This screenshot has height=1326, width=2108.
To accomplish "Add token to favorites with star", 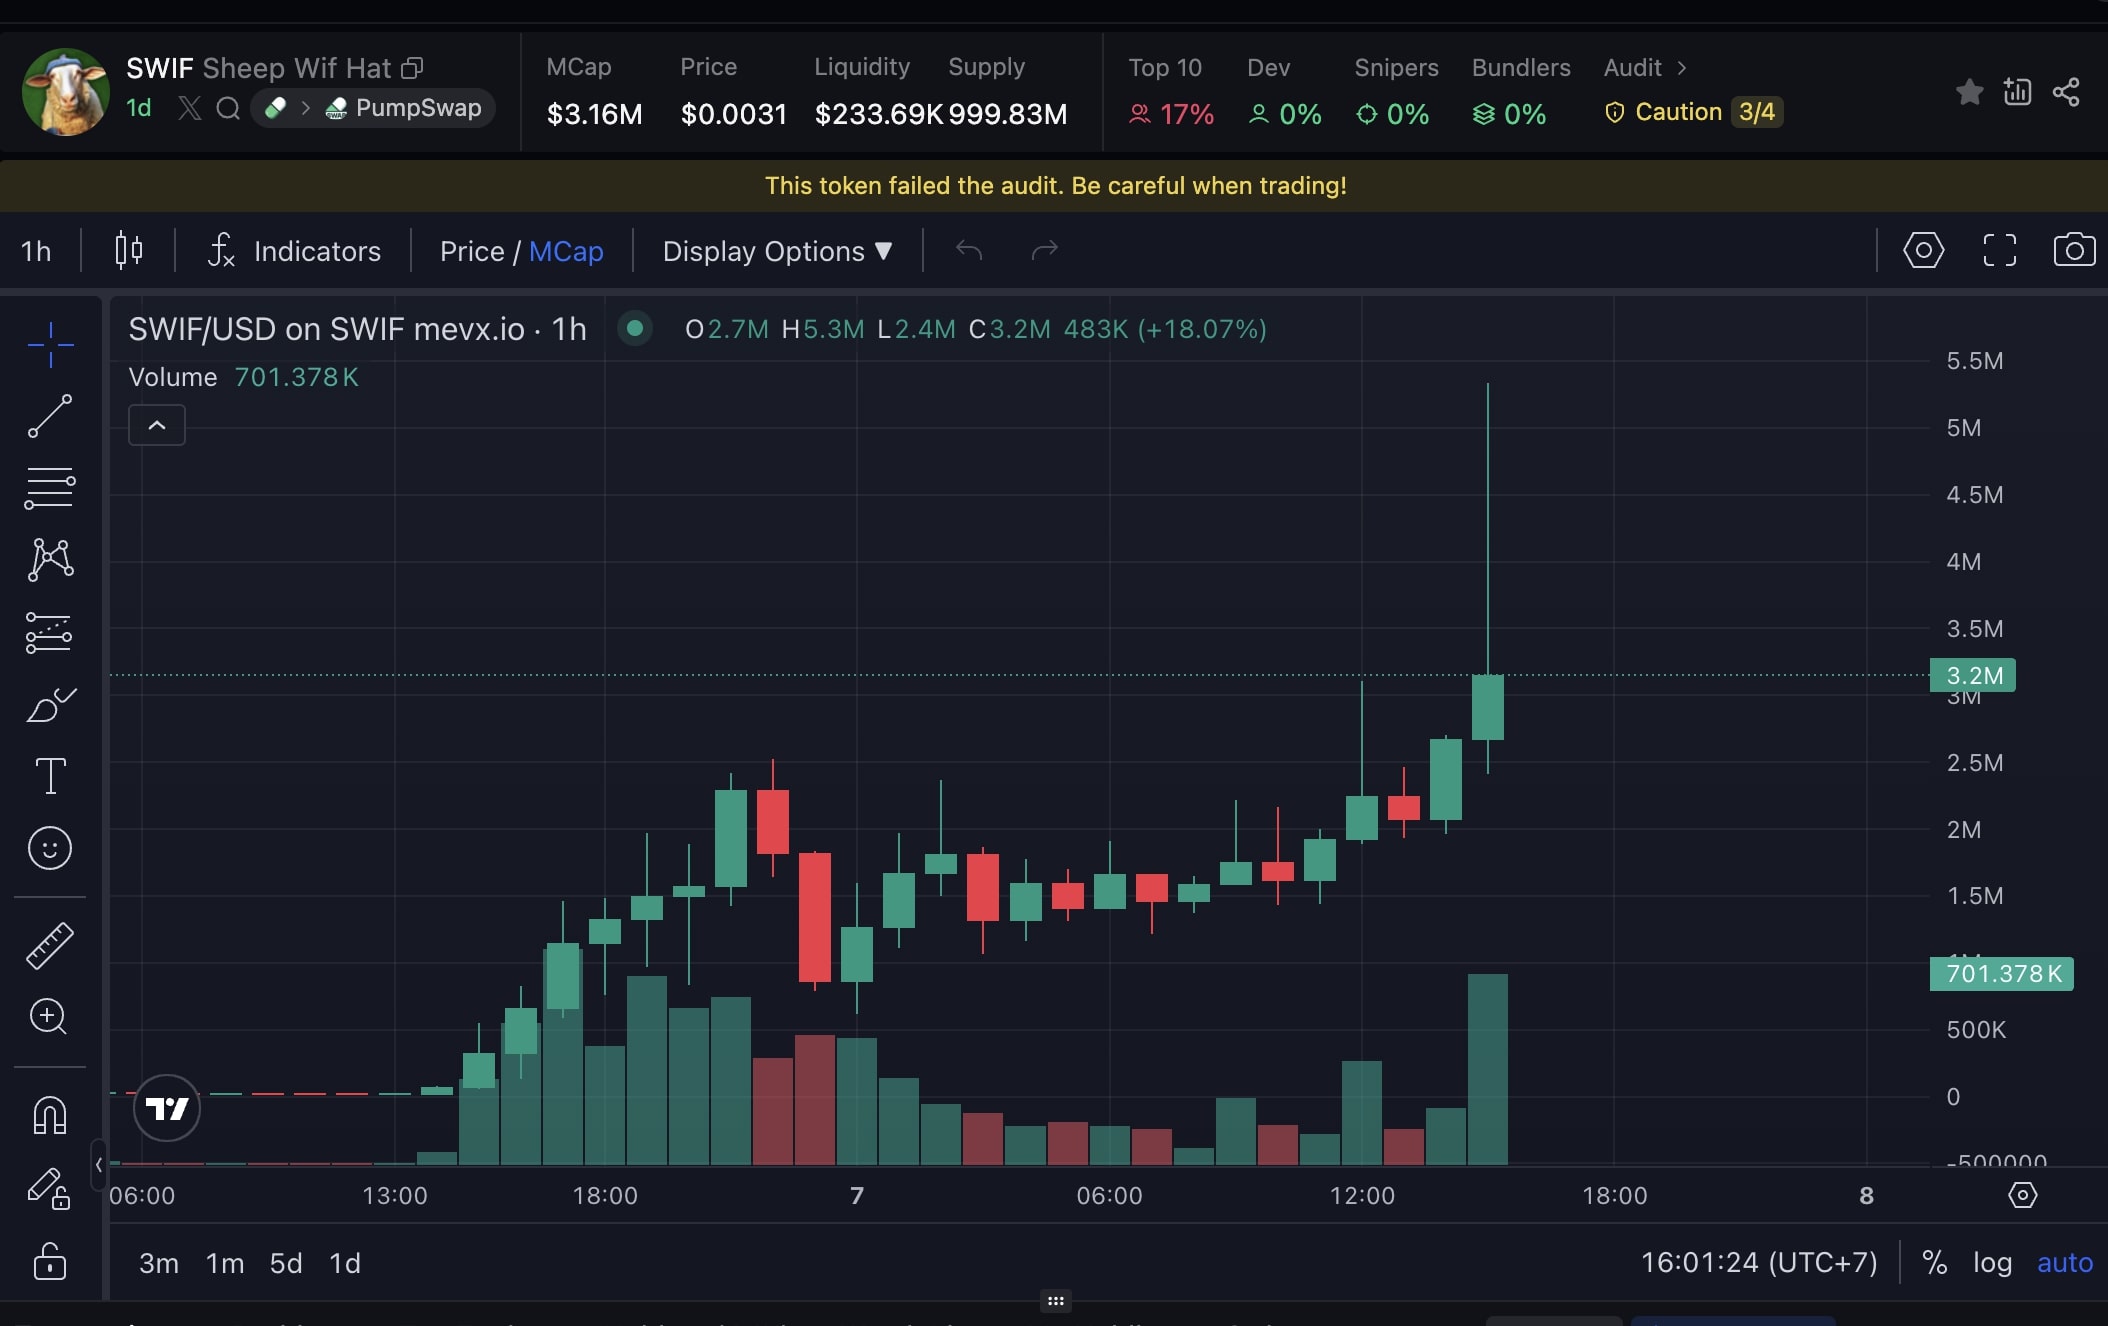I will click(1969, 92).
